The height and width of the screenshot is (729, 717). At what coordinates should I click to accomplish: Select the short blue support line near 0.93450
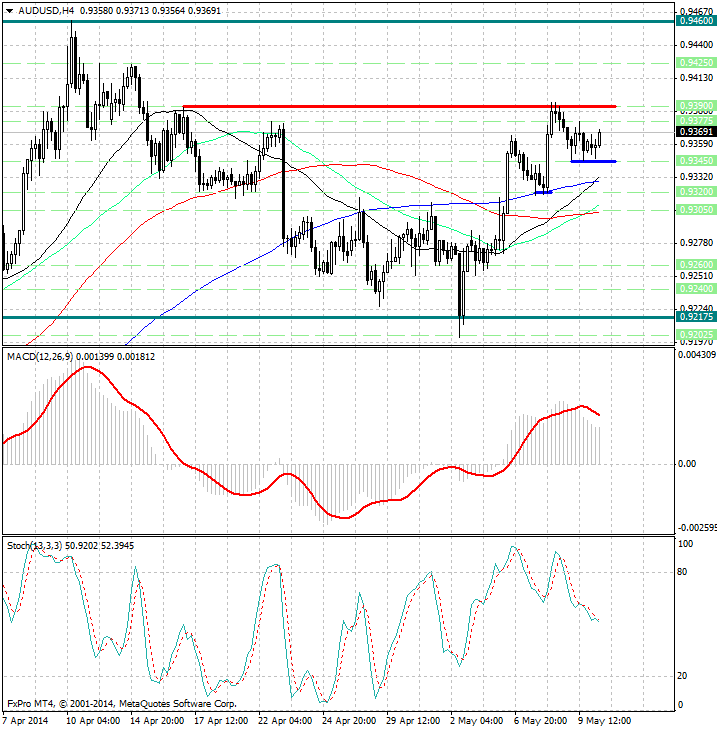593,161
